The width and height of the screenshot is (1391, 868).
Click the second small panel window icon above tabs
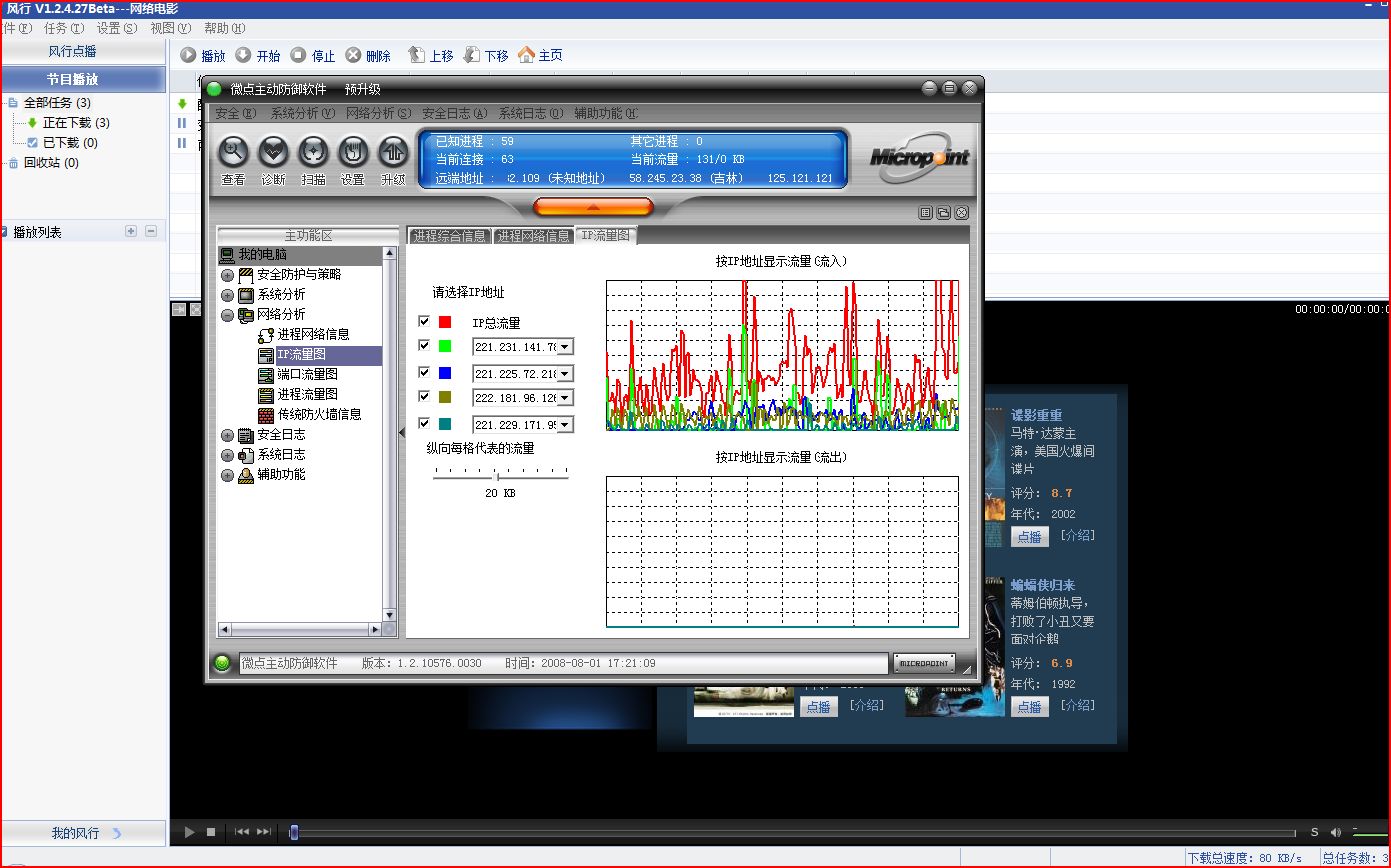(x=943, y=212)
